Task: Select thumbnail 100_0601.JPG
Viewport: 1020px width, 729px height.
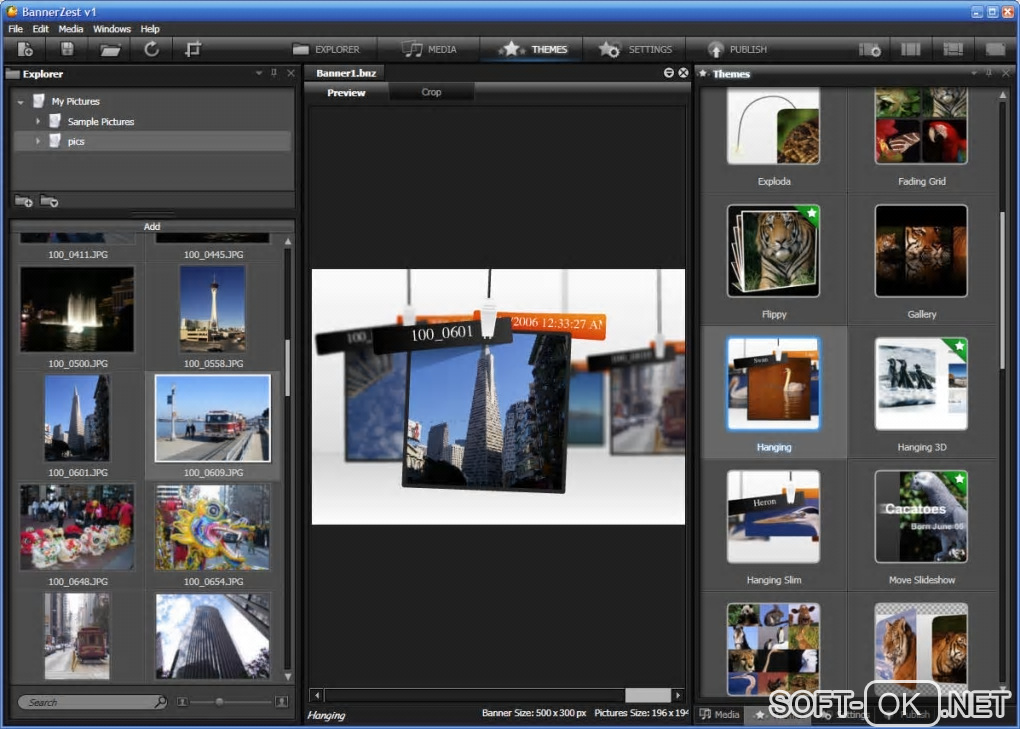Action: (x=77, y=419)
